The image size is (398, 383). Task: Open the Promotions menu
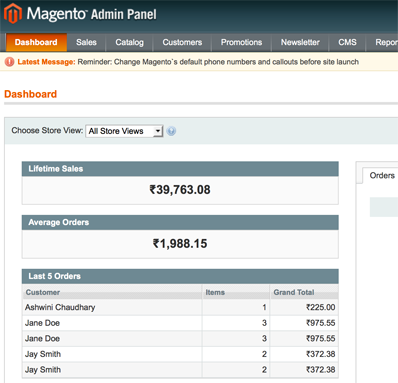pyautogui.click(x=241, y=42)
